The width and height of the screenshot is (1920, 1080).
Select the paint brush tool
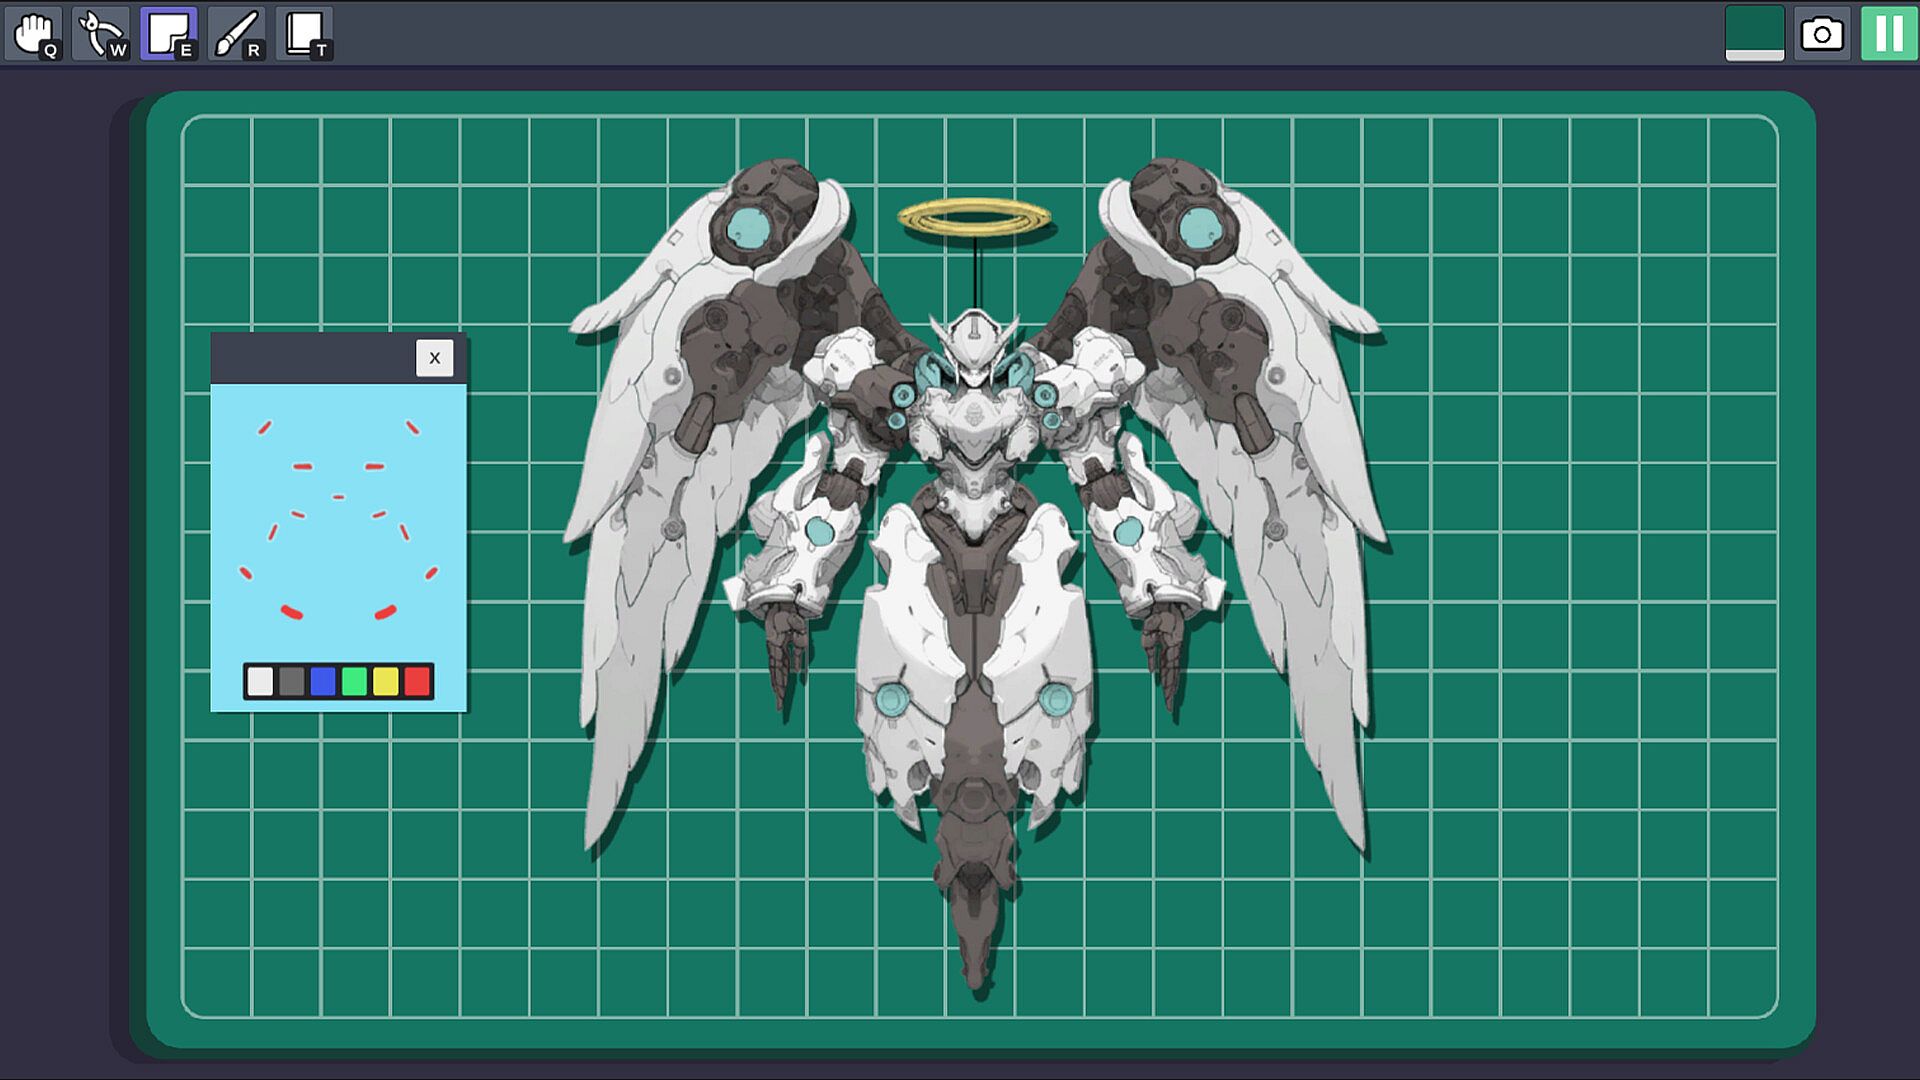(236, 34)
